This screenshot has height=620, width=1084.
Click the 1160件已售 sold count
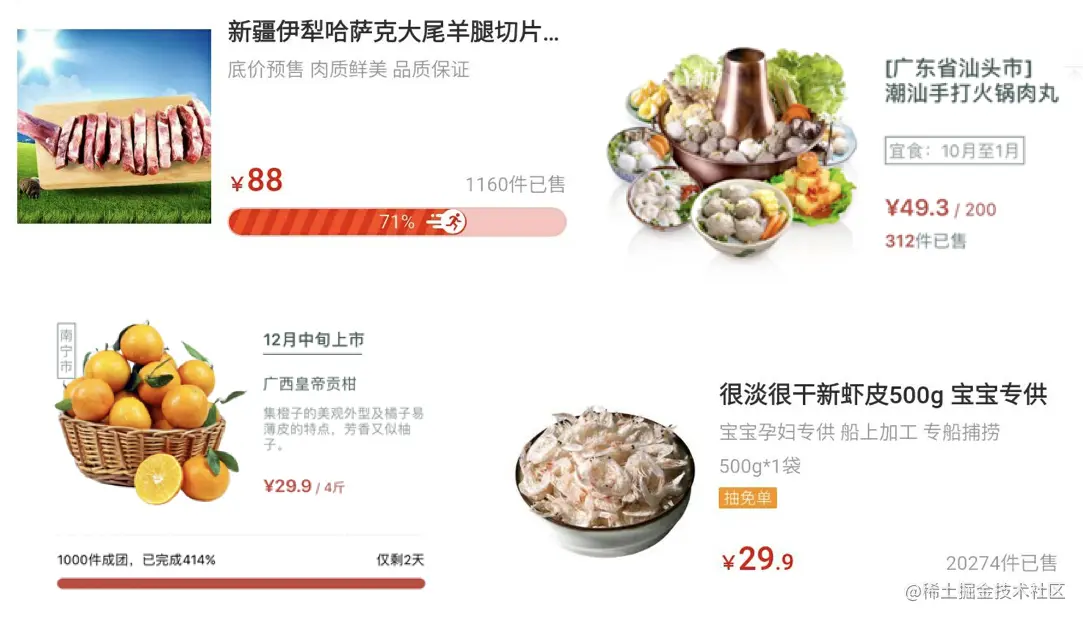pyautogui.click(x=515, y=185)
